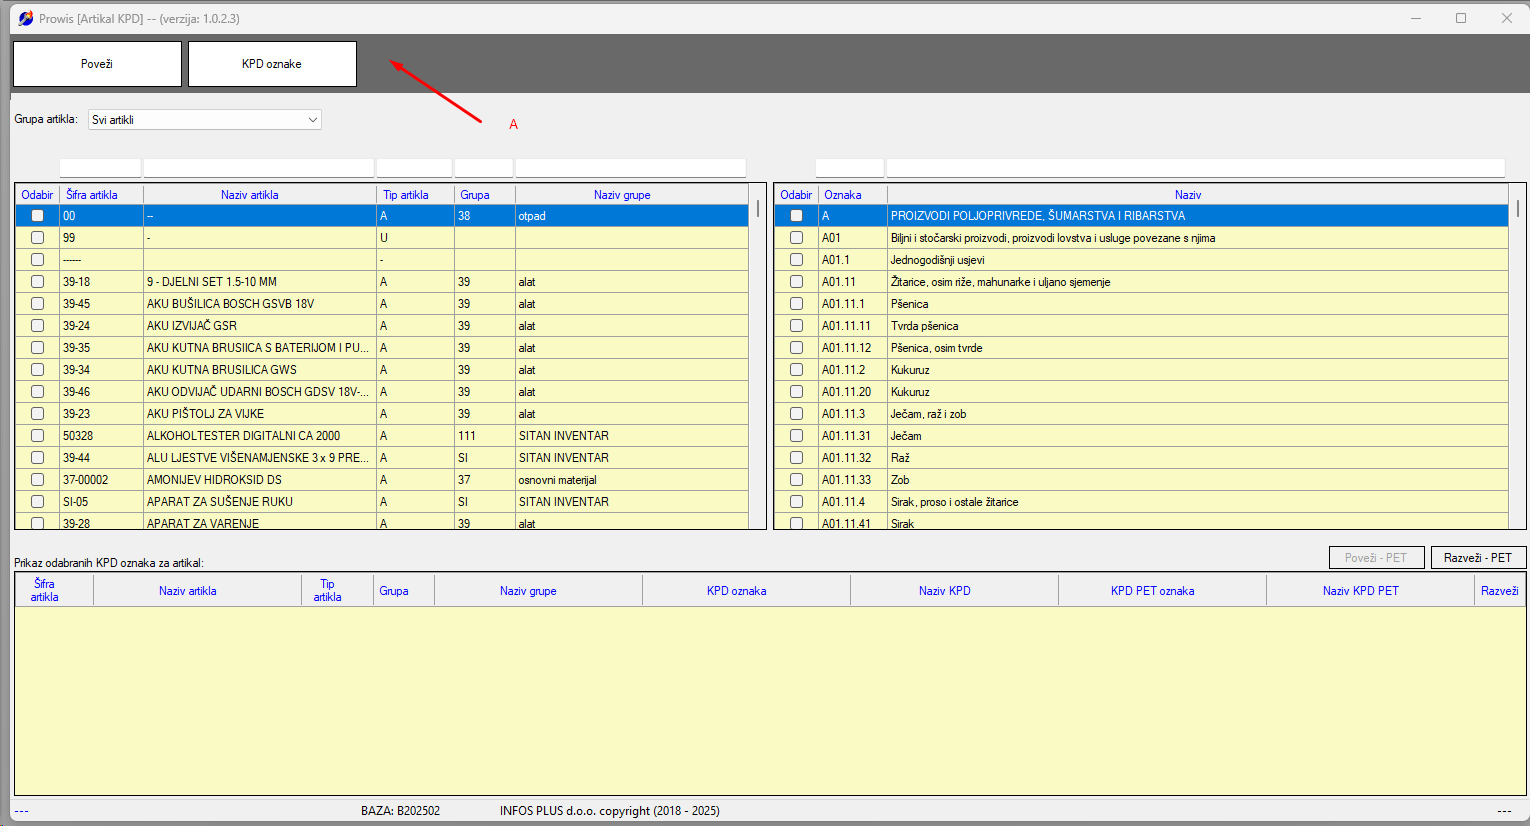The width and height of the screenshot is (1530, 826).
Task: Click the Razveži - PET button
Action: [1477, 558]
